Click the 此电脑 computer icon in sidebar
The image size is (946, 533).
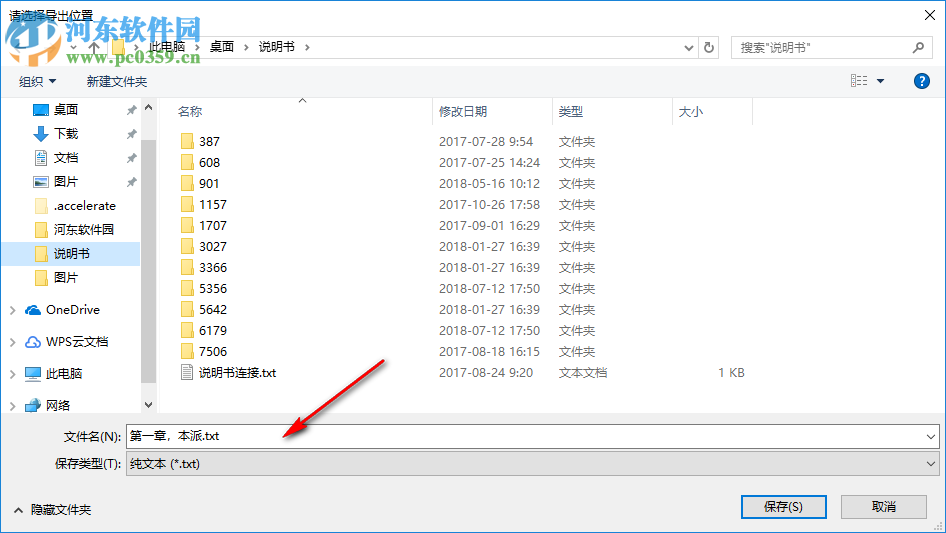[x=33, y=374]
